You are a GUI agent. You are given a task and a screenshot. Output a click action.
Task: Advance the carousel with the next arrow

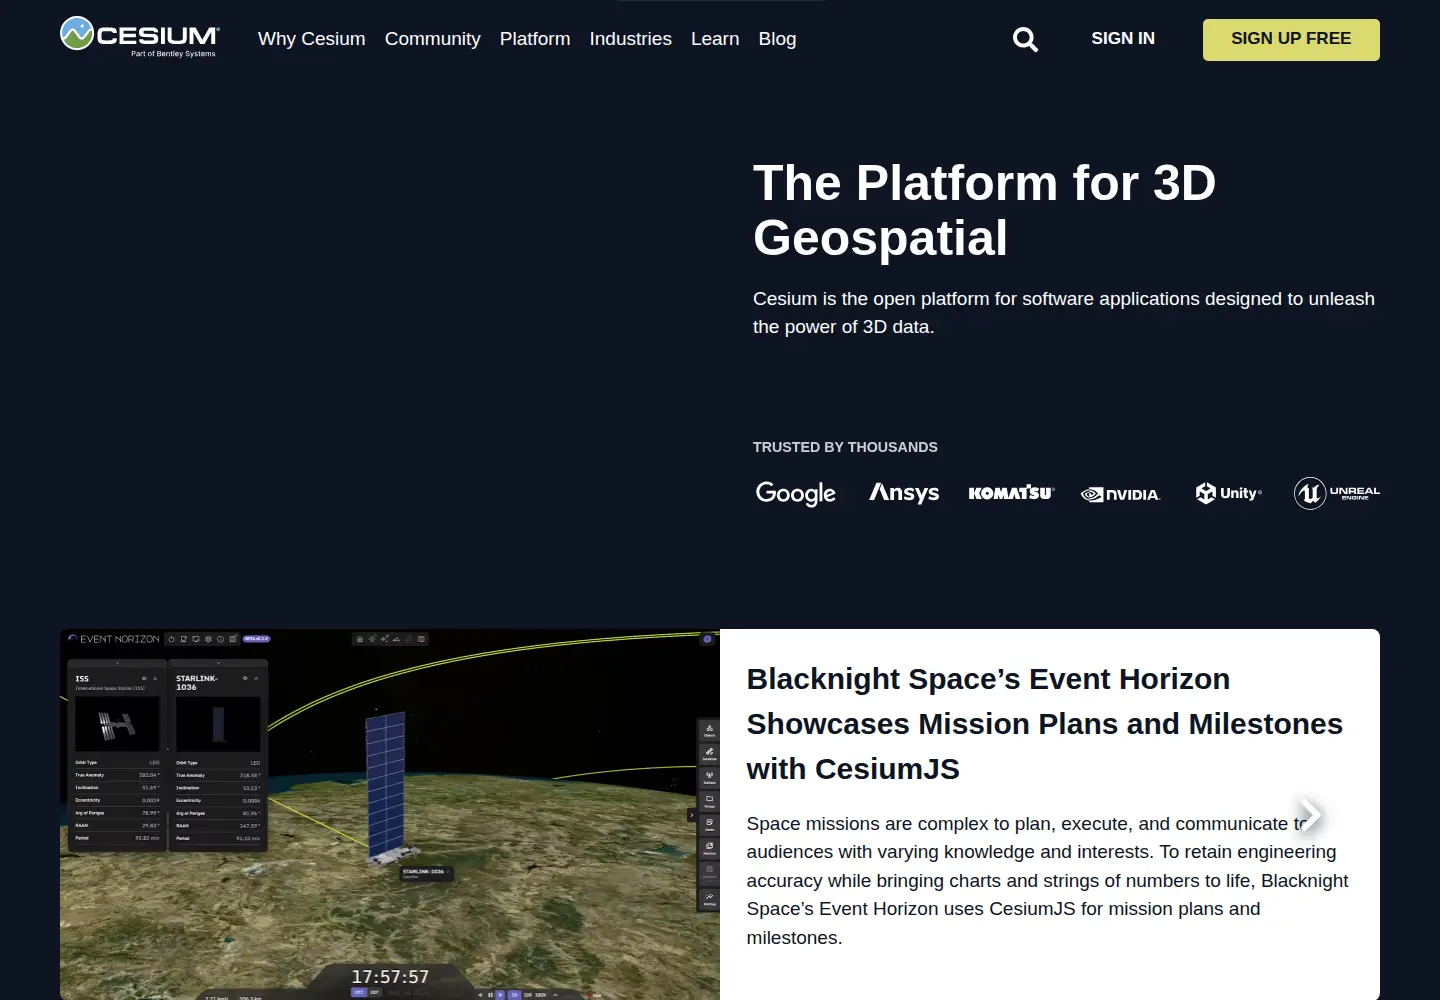tap(1309, 814)
